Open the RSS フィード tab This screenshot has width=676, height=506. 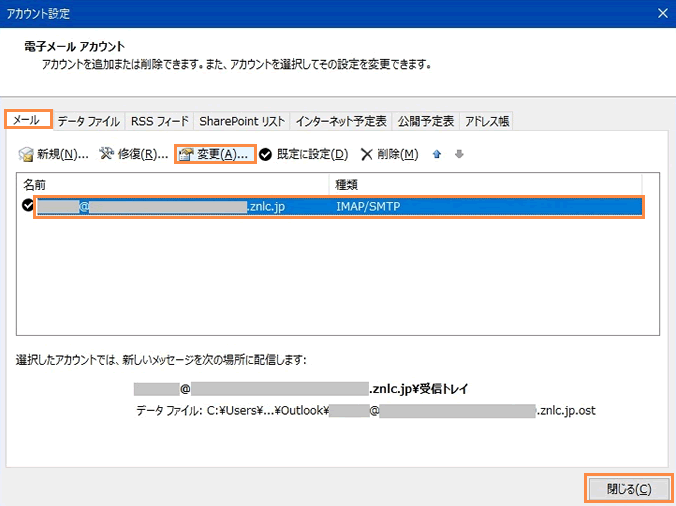click(x=160, y=121)
